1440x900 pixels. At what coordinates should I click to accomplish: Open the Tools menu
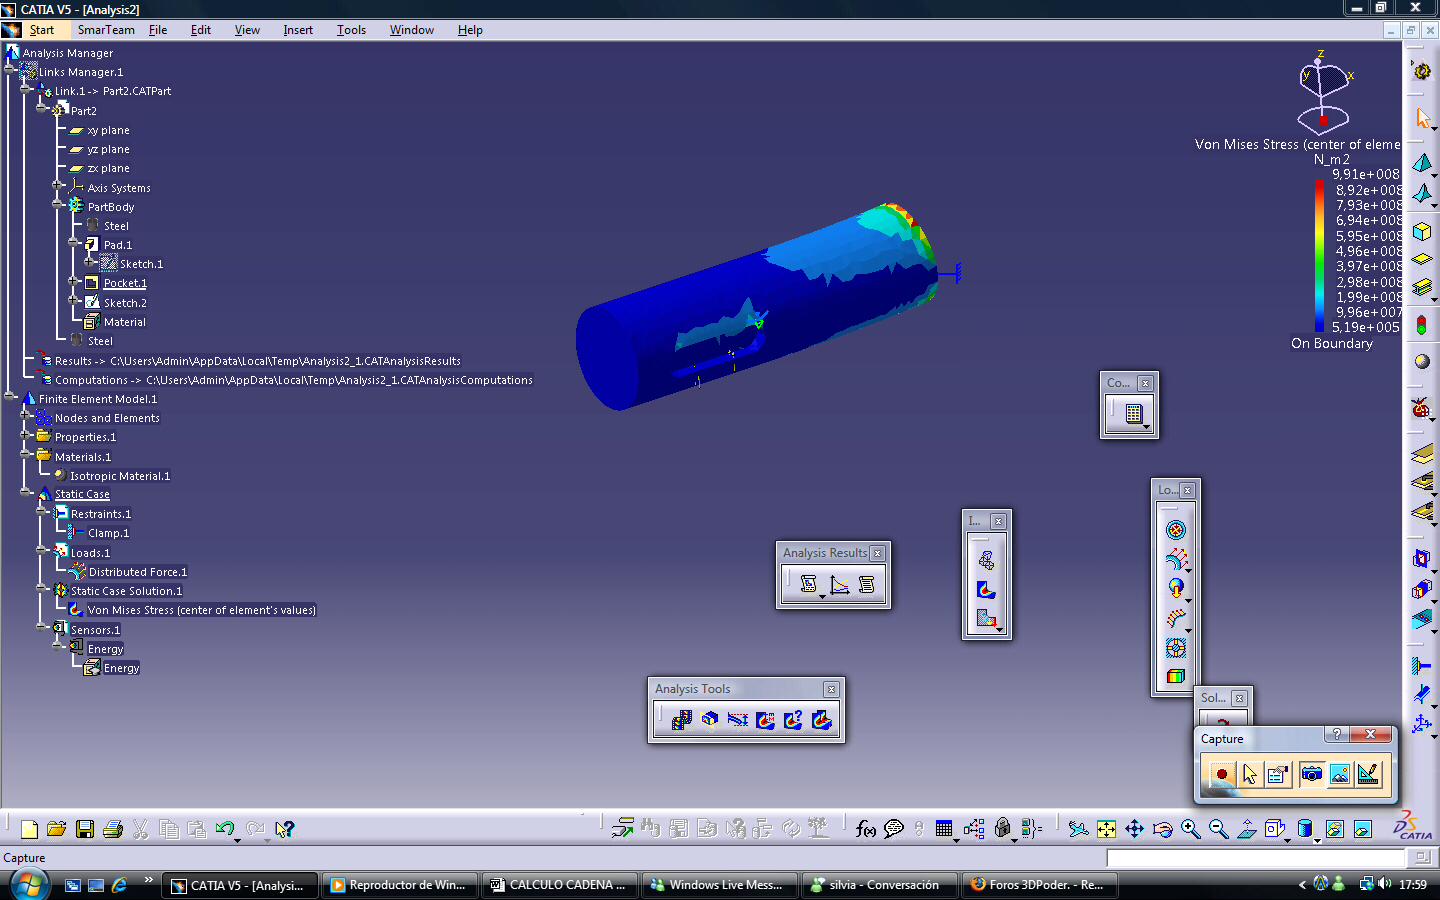351,30
